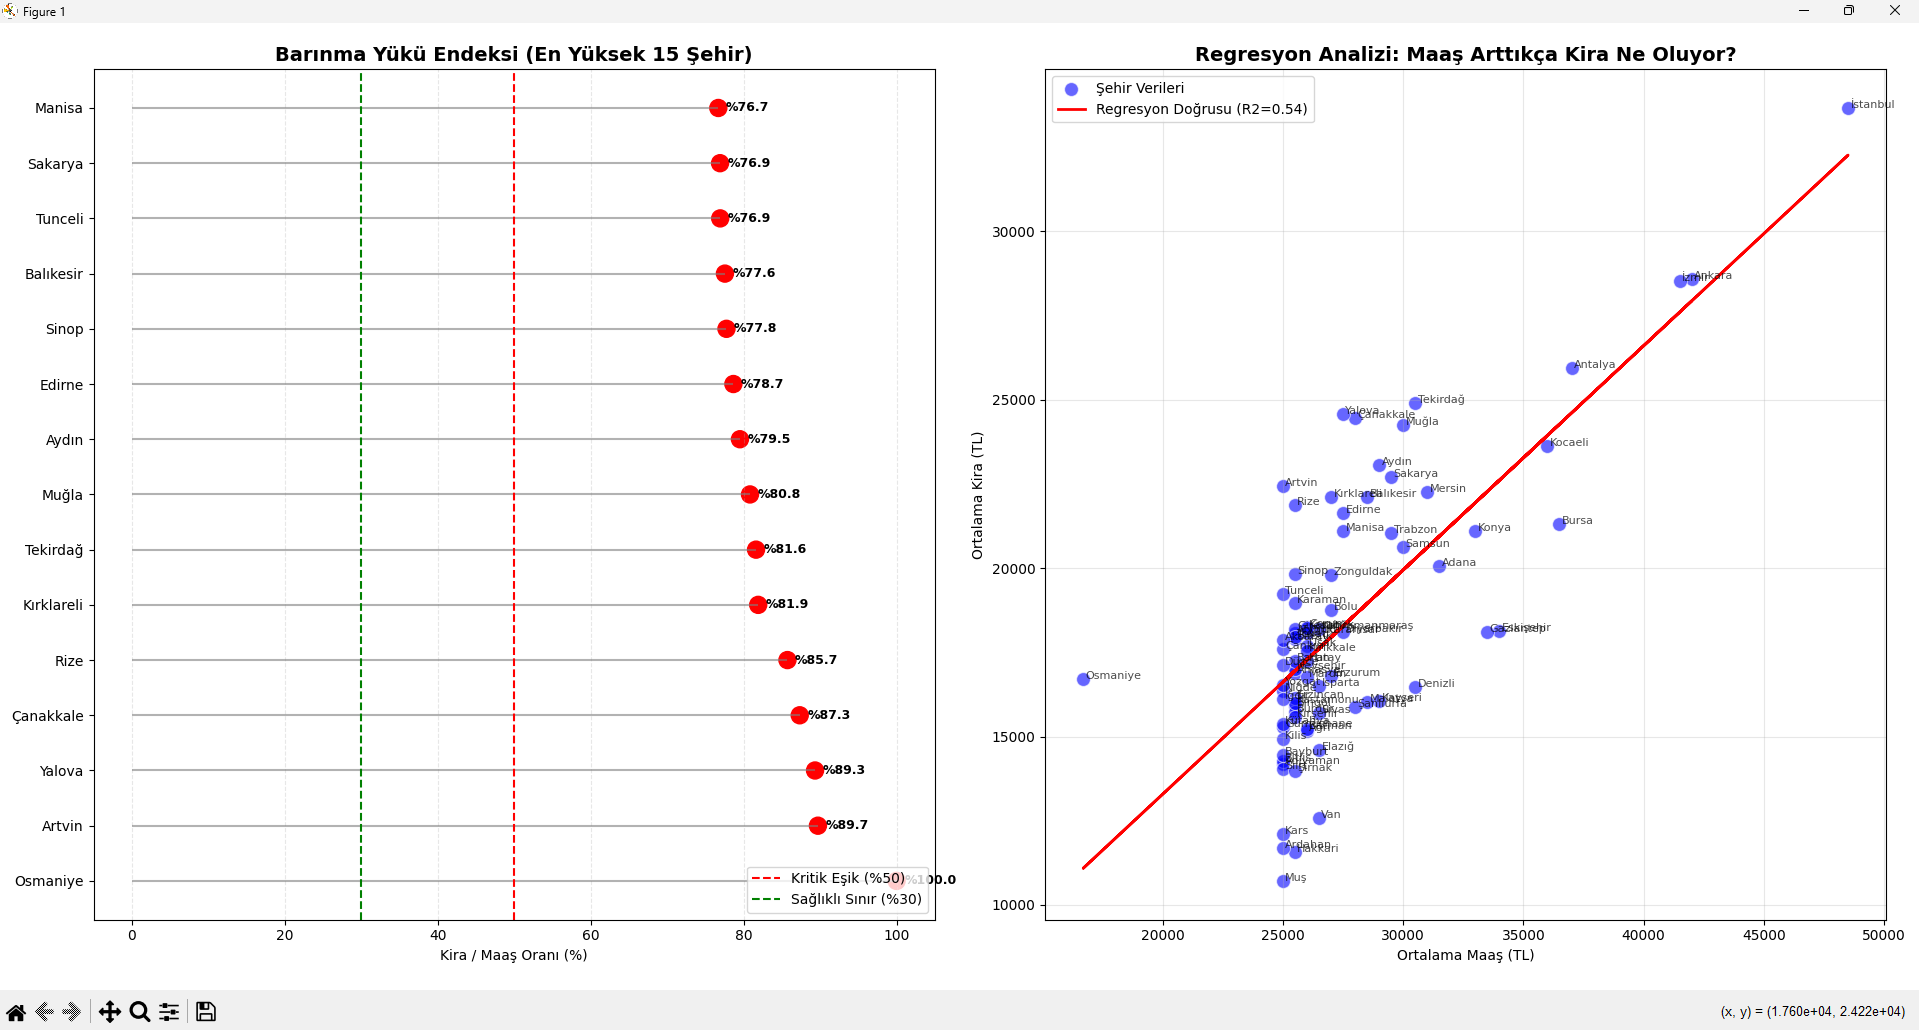Click the İstanbul data point in scatter plot

point(1848,108)
